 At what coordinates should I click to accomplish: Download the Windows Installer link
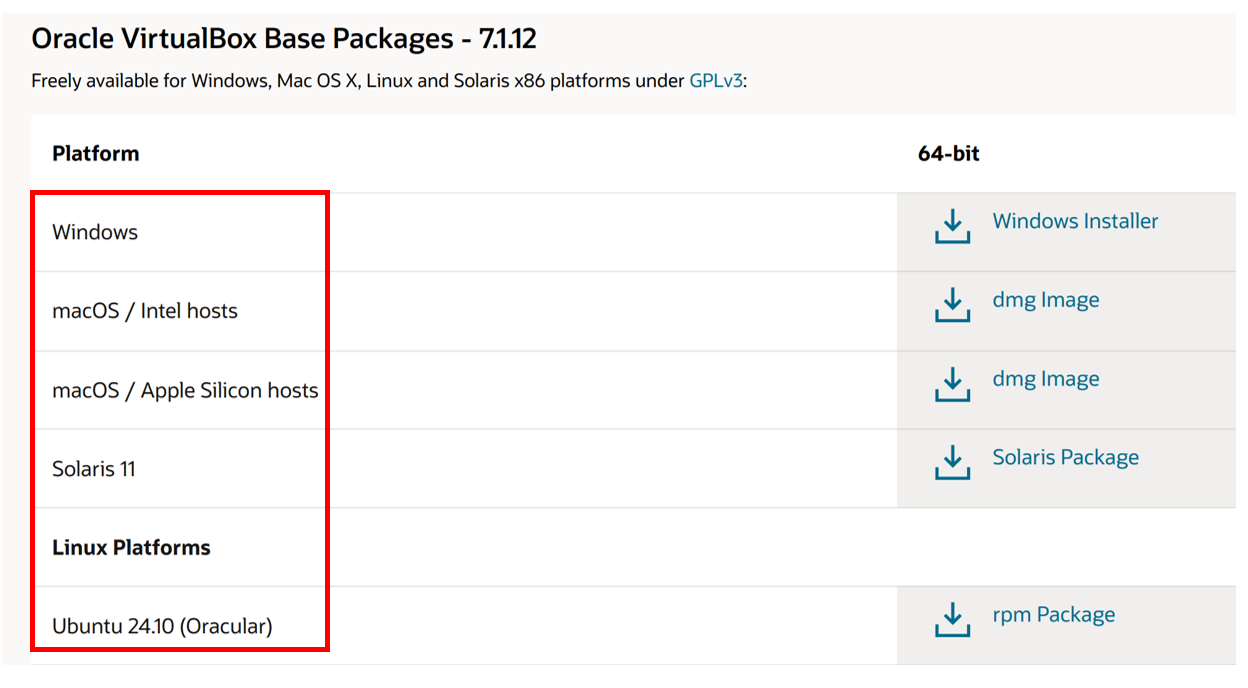[x=1075, y=221]
